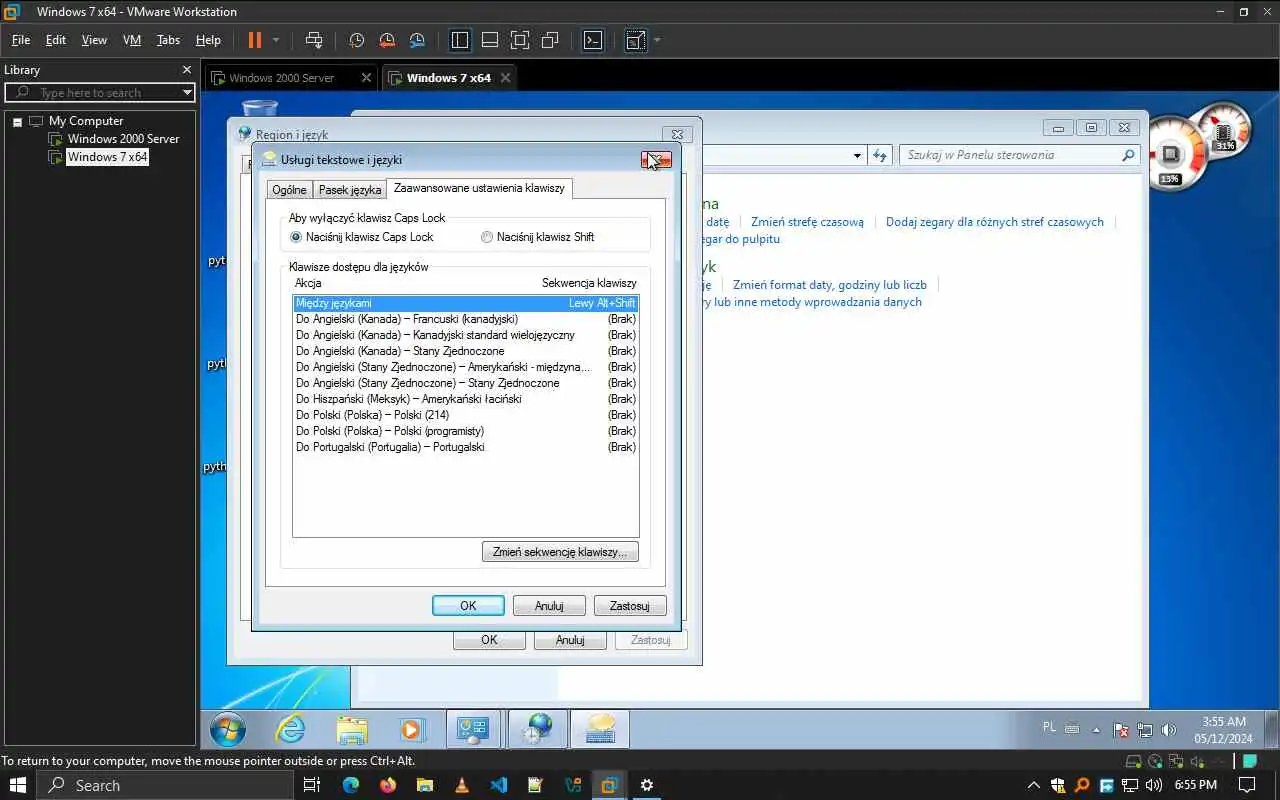This screenshot has width=1280, height=800.
Task: Click Zastosuj in Usługi tekstowe i języki dialog
Action: point(630,606)
